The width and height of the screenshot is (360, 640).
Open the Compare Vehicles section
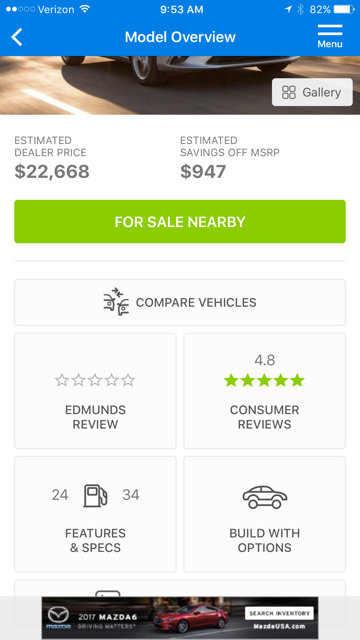(x=180, y=302)
